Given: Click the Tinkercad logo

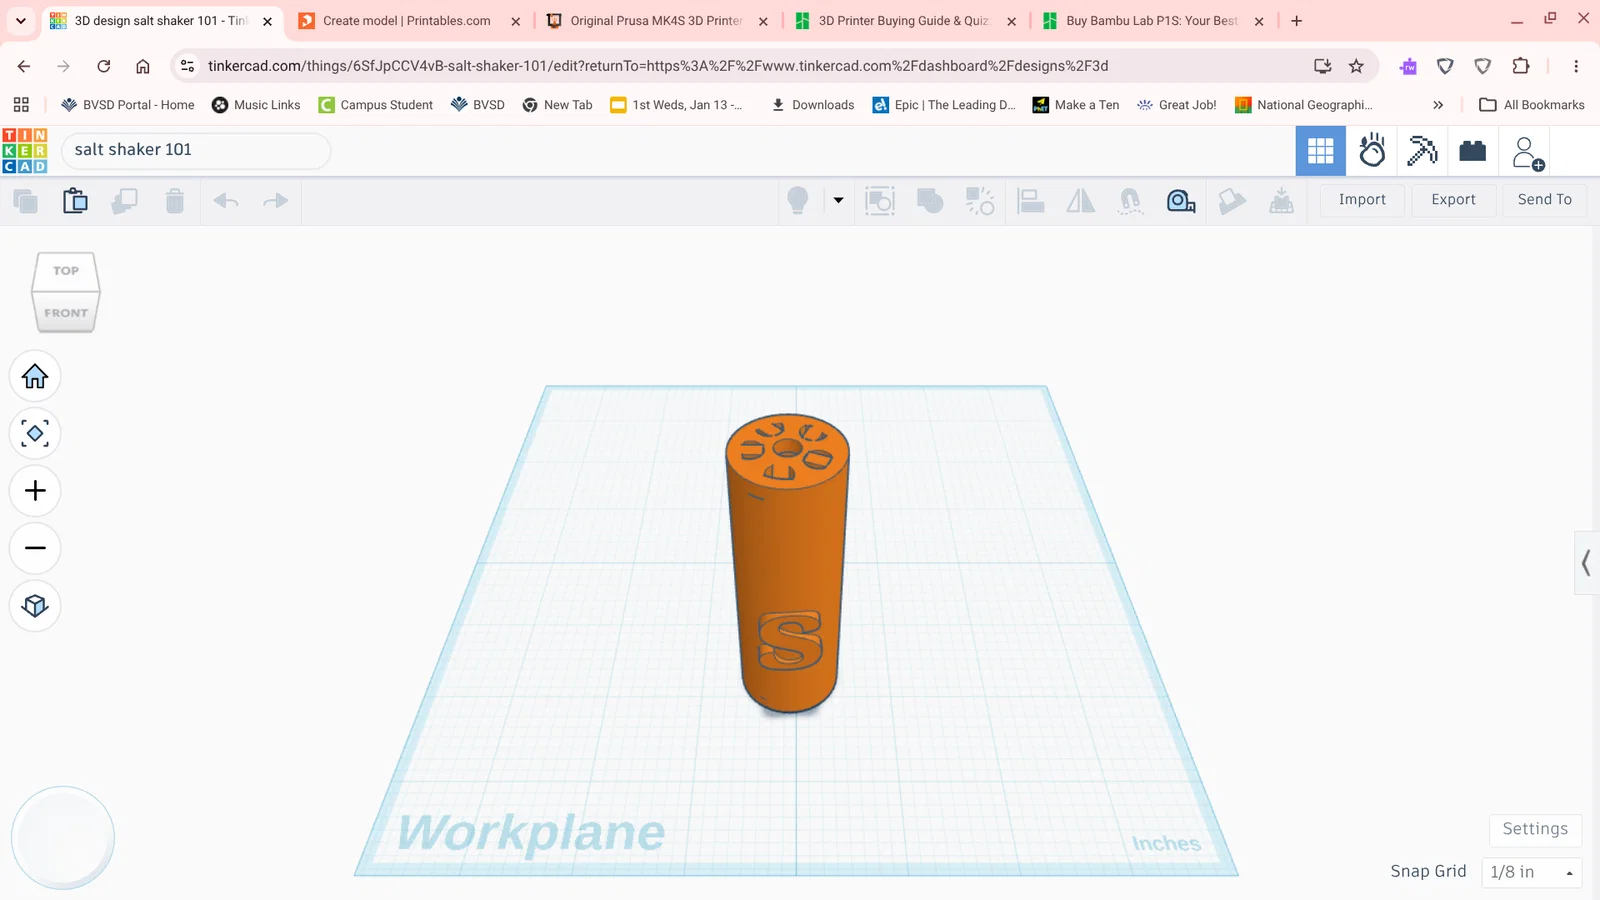Looking at the screenshot, I should [24, 150].
